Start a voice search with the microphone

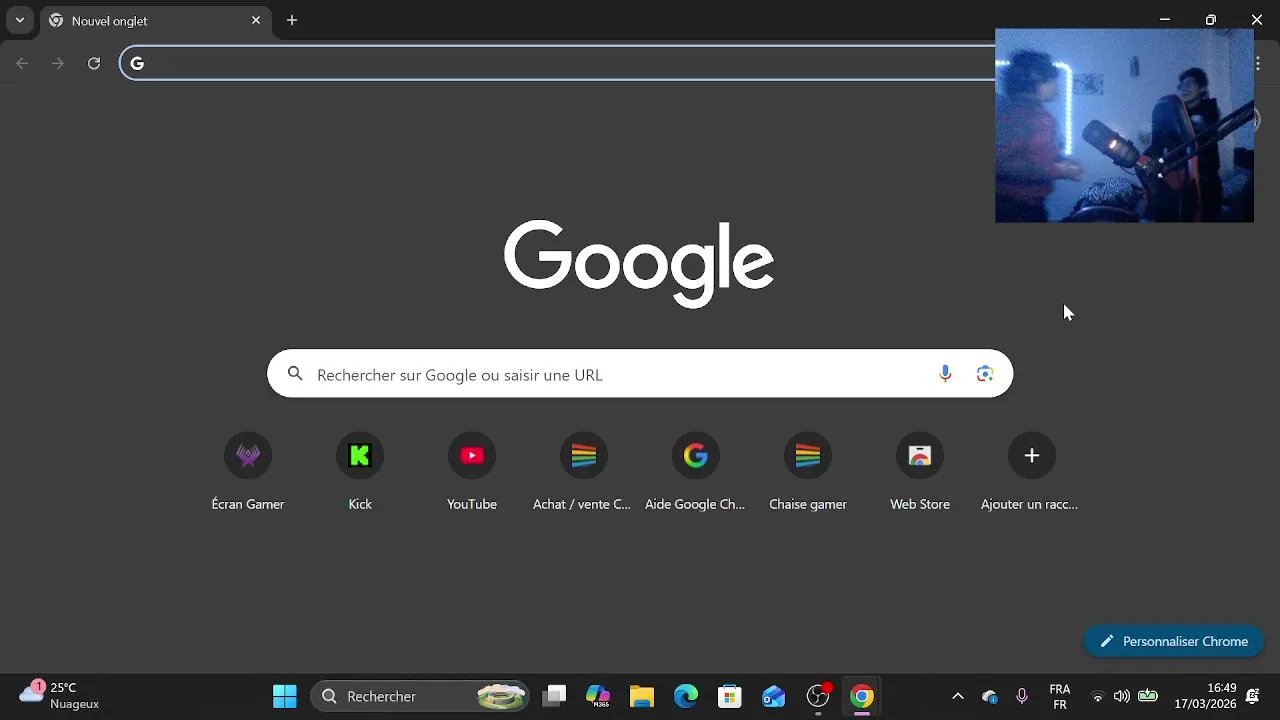[945, 374]
